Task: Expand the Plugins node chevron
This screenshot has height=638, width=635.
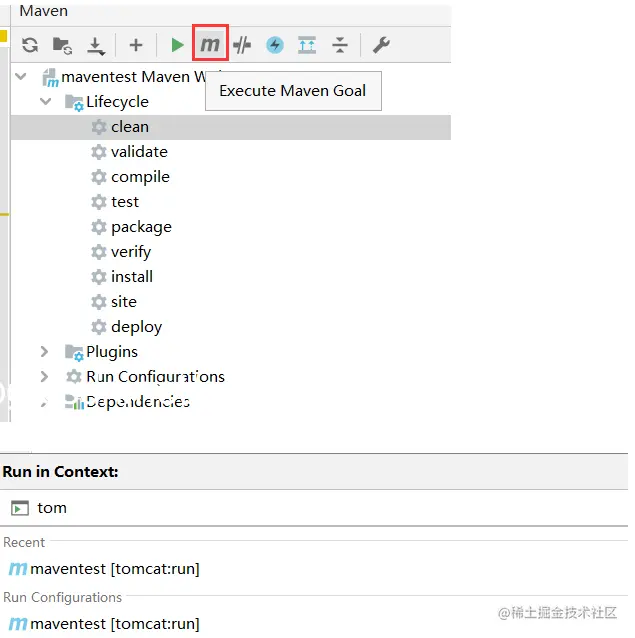Action: (x=44, y=351)
